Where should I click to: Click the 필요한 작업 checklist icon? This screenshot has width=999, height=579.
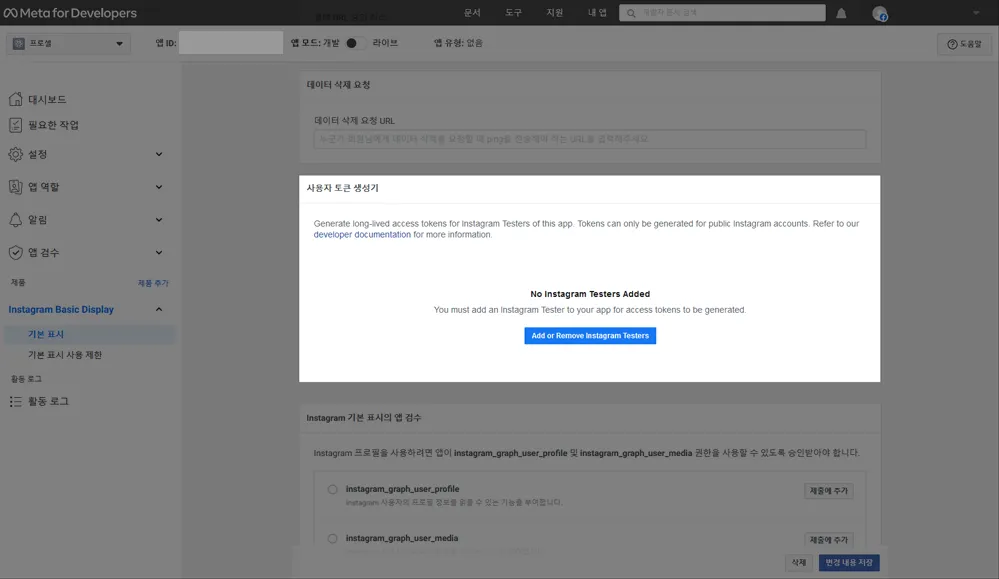click(x=15, y=125)
